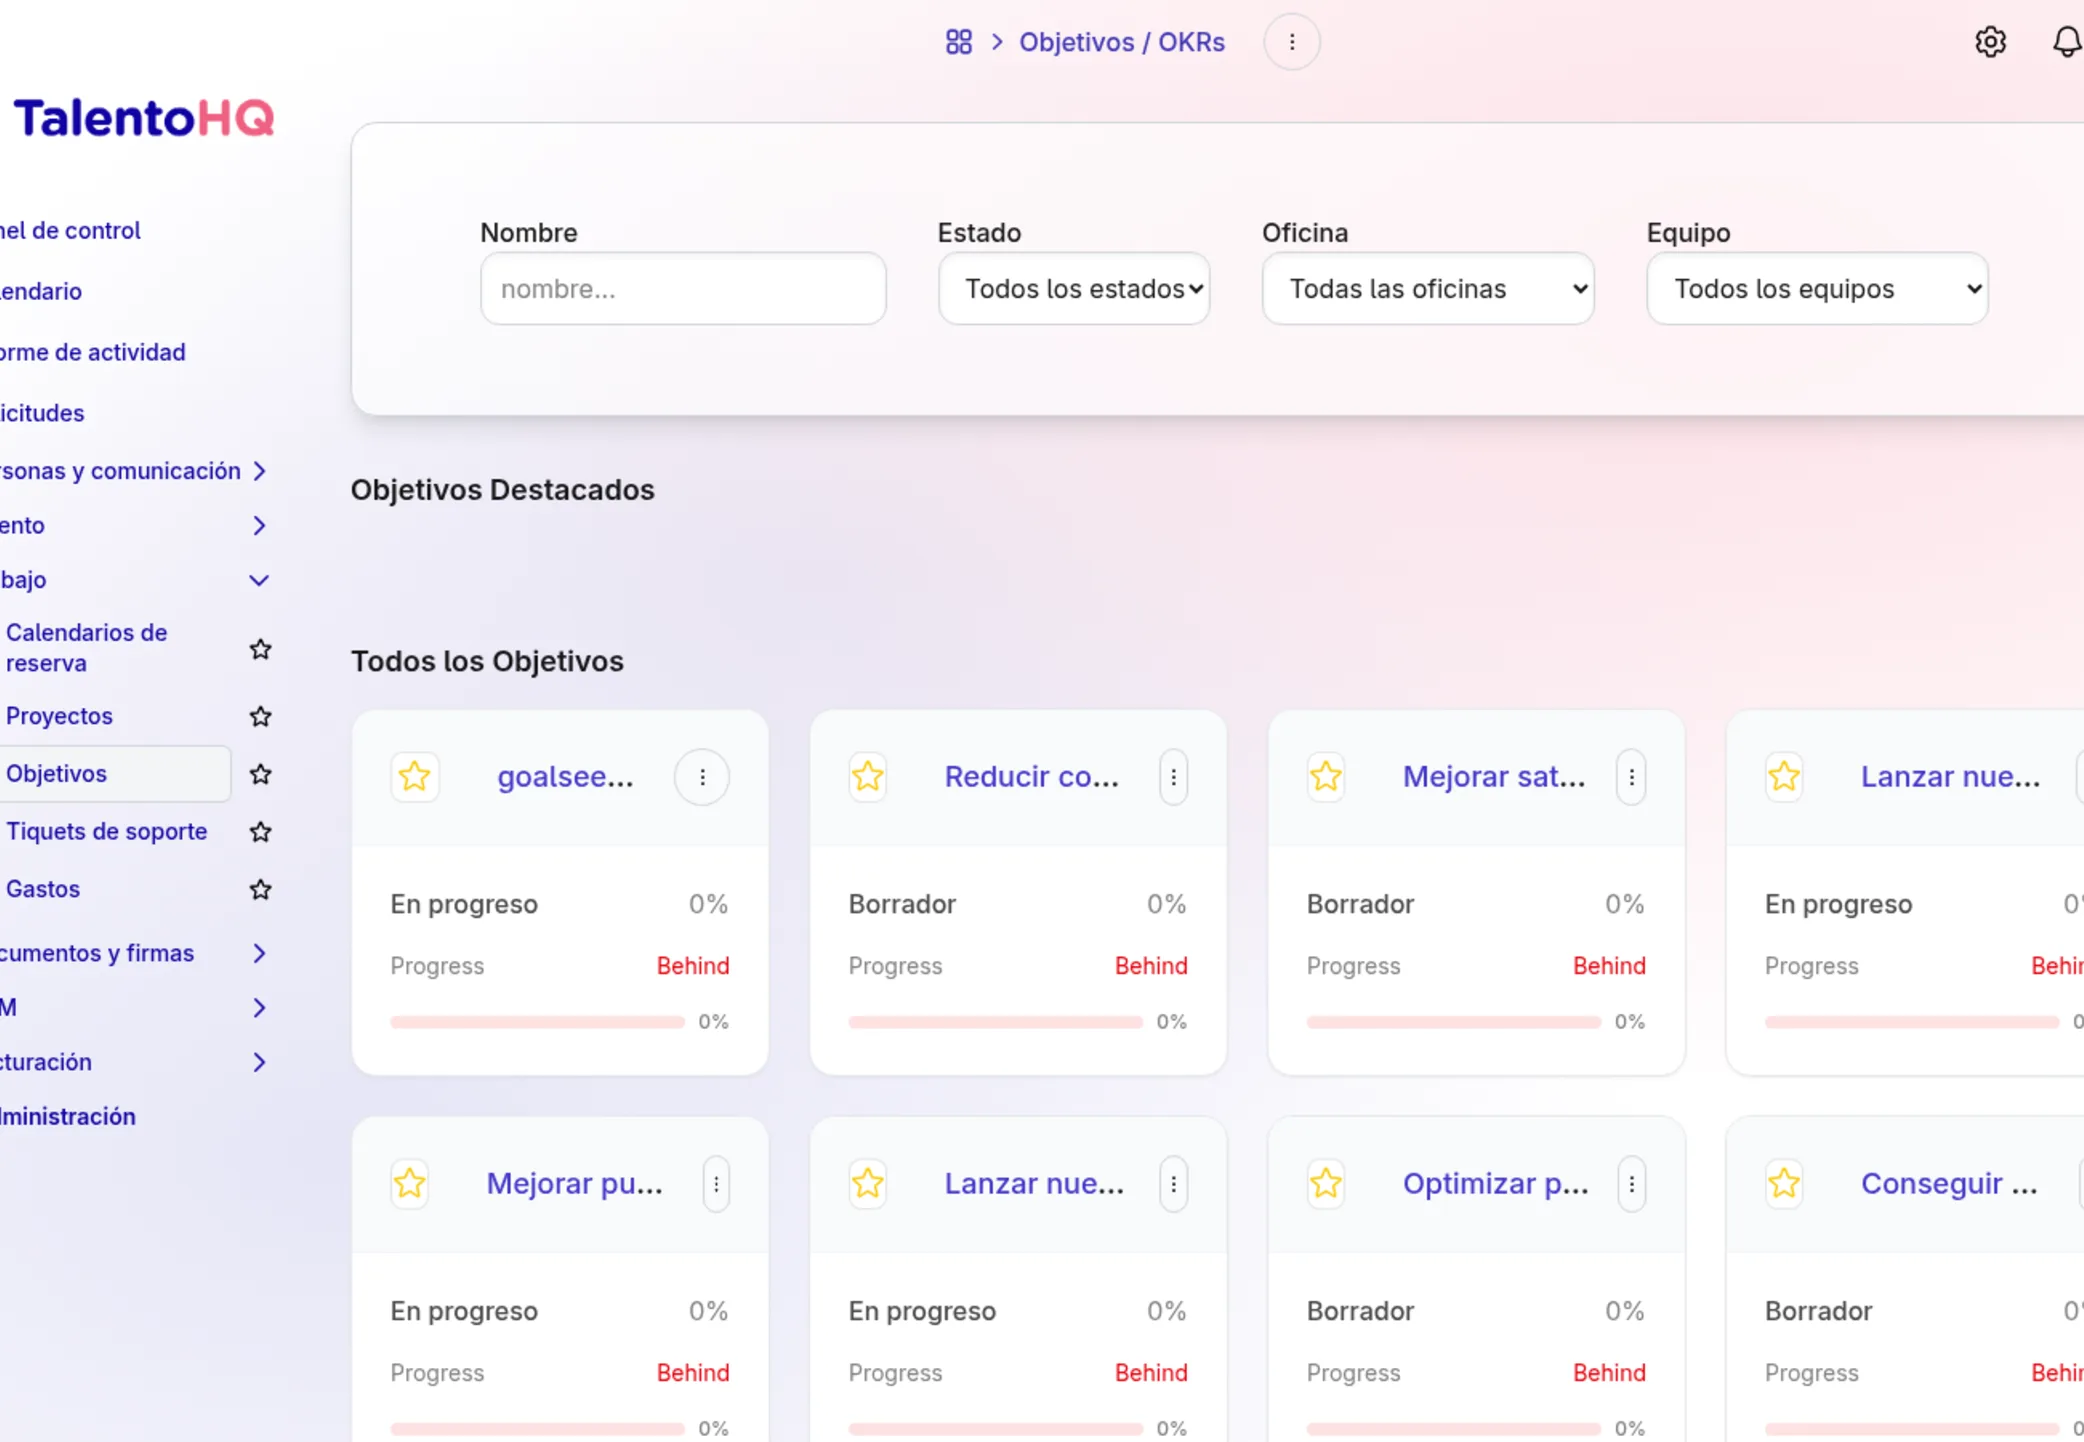This screenshot has width=2084, height=1442.
Task: Select Gastos in the sidebar
Action: tap(43, 889)
